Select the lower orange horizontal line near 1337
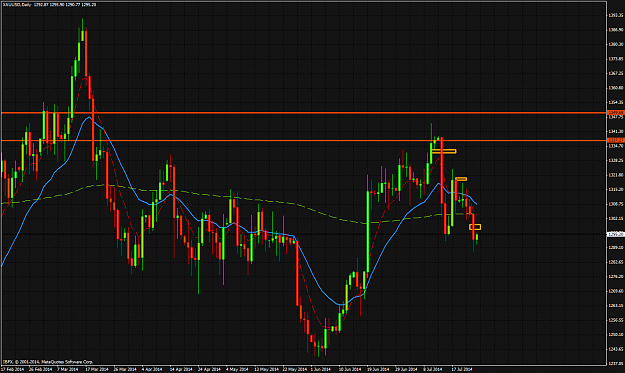The image size is (625, 373). pos(303,140)
